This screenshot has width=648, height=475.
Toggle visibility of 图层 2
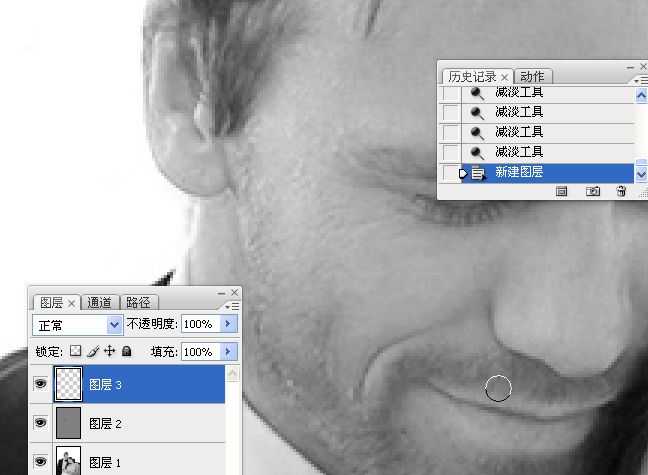click(41, 423)
